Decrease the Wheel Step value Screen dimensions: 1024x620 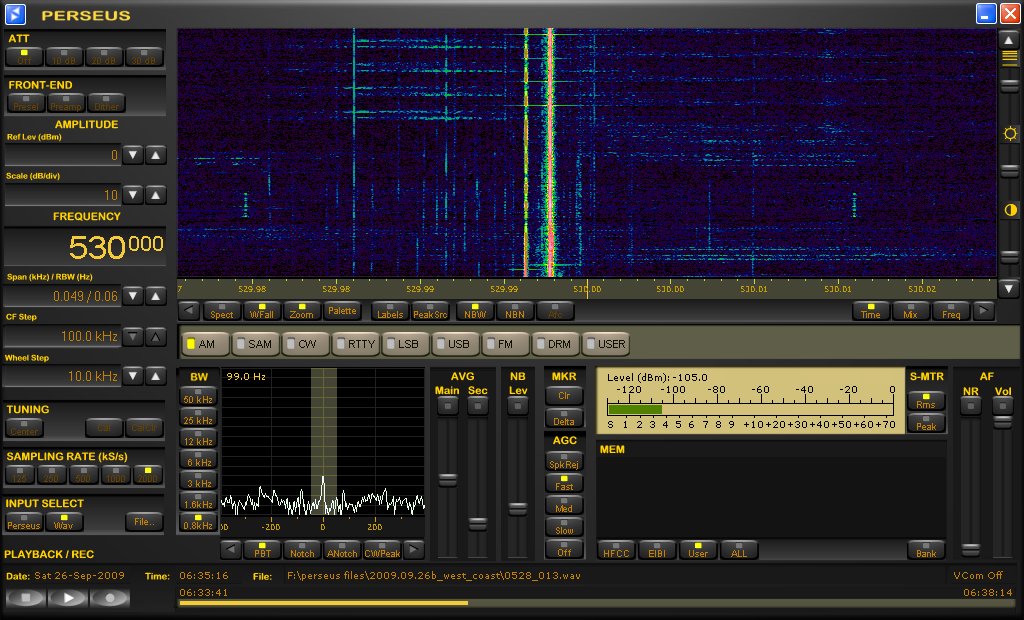tap(133, 376)
